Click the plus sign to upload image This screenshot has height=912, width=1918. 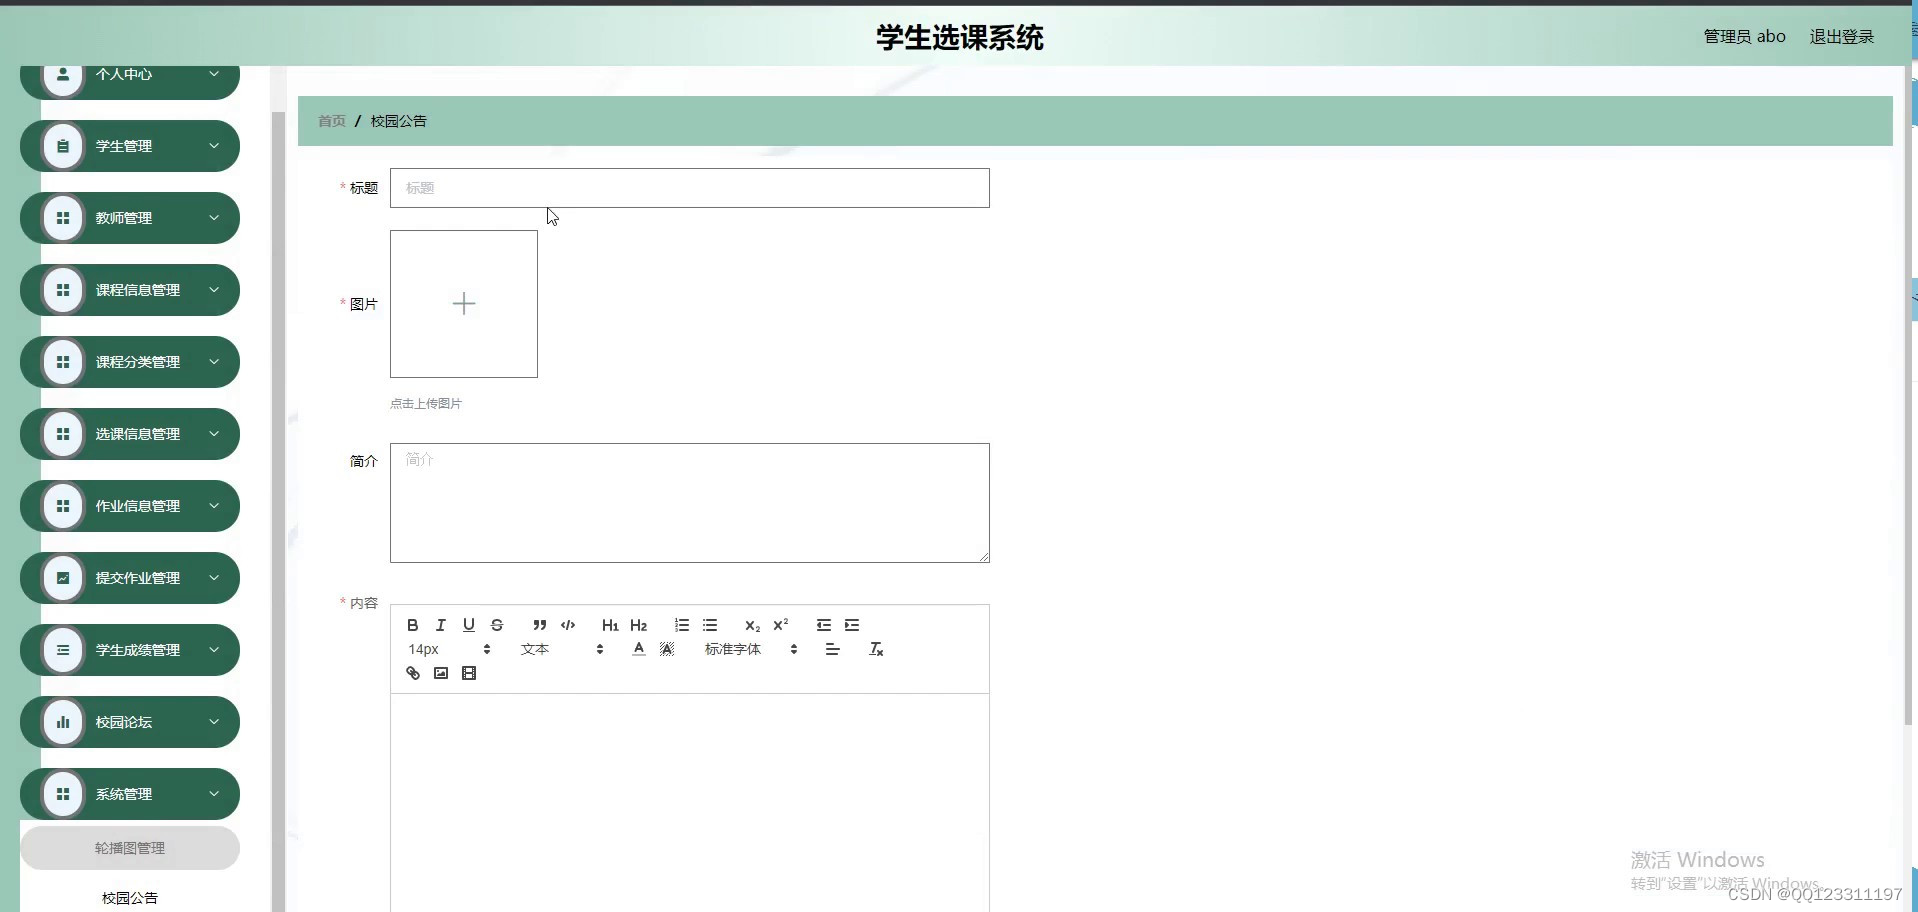pyautogui.click(x=464, y=304)
